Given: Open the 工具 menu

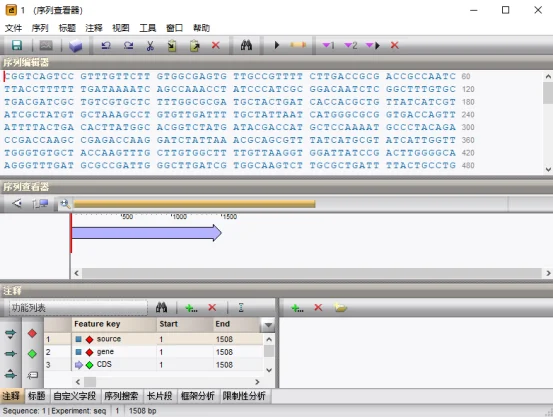Looking at the screenshot, I should [147, 28].
